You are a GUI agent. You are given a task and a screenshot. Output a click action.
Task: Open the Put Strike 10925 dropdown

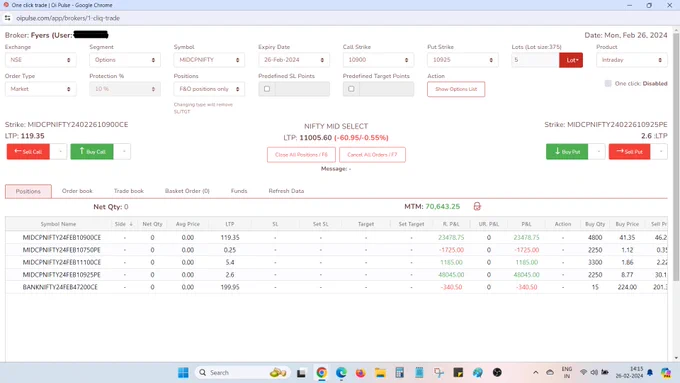(463, 60)
